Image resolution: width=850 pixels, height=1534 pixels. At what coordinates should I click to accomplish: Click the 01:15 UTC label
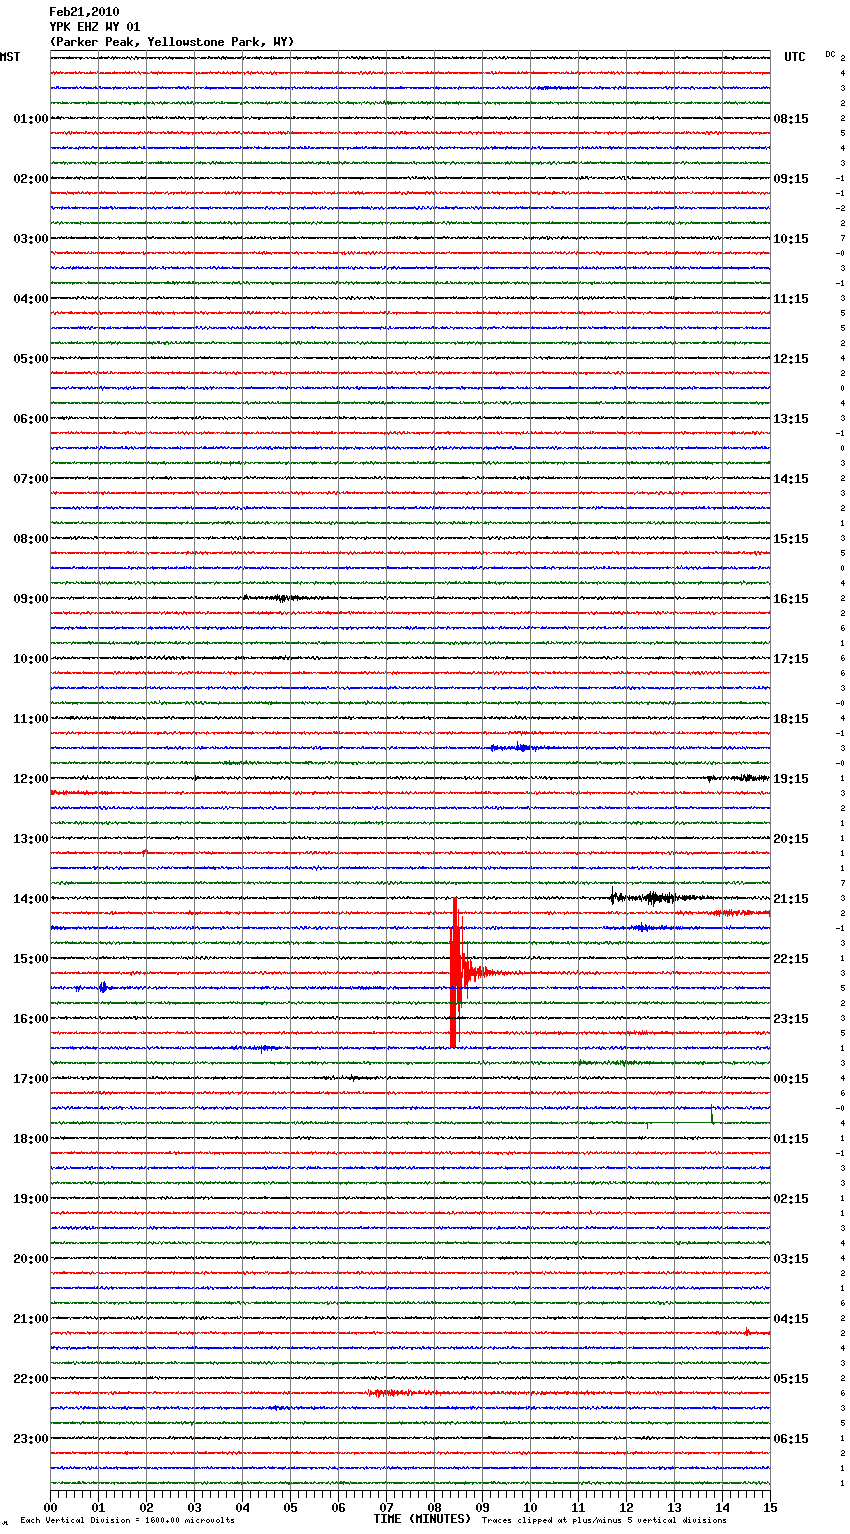coord(791,1139)
